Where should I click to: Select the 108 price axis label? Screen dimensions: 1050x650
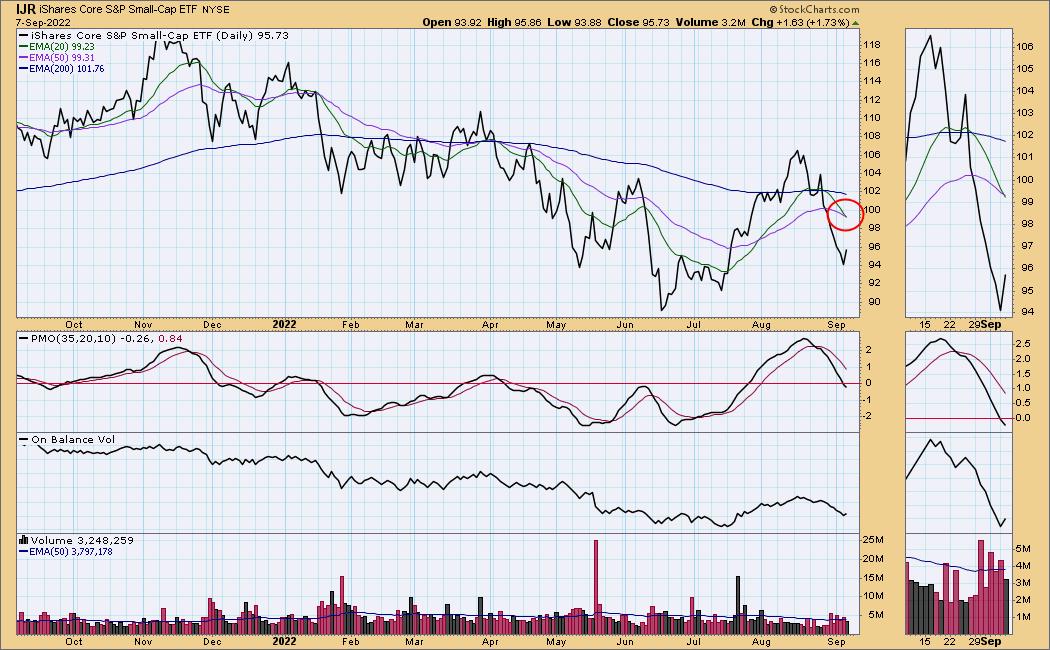871,136
